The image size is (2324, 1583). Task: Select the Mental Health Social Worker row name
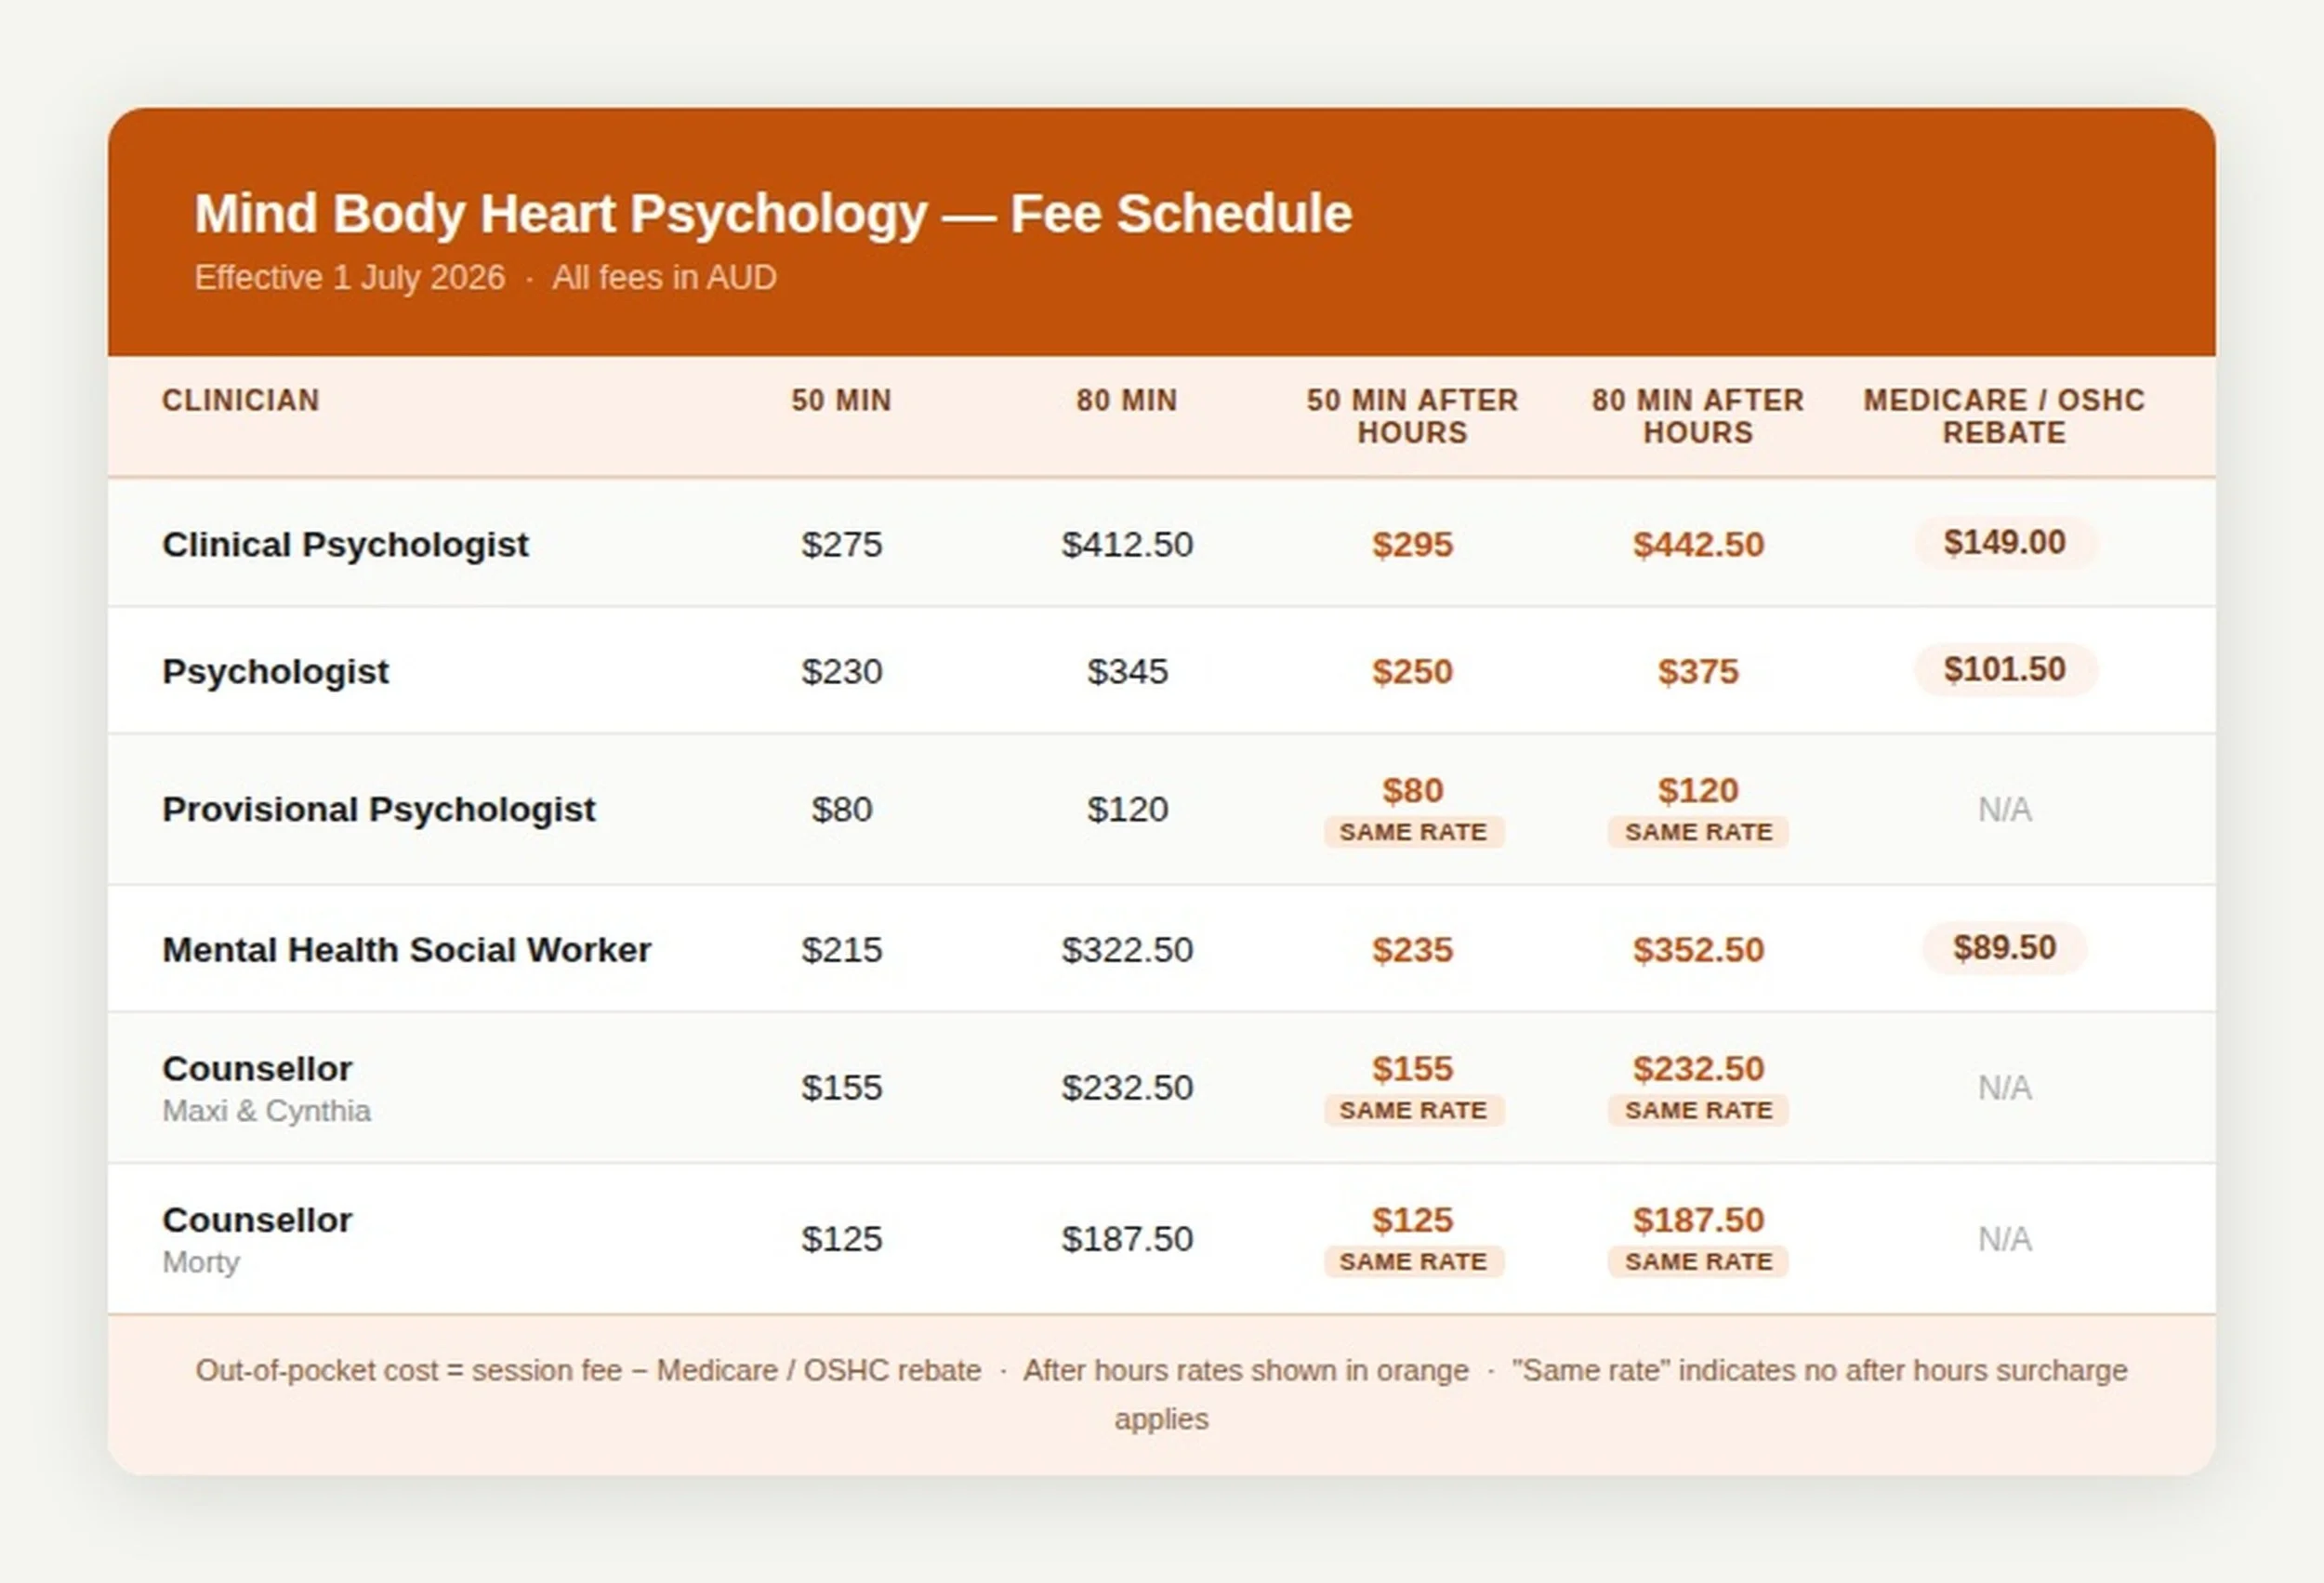point(406,949)
